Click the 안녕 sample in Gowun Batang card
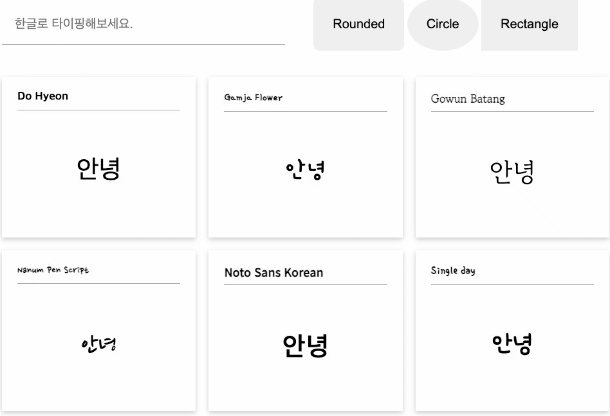 coord(512,172)
